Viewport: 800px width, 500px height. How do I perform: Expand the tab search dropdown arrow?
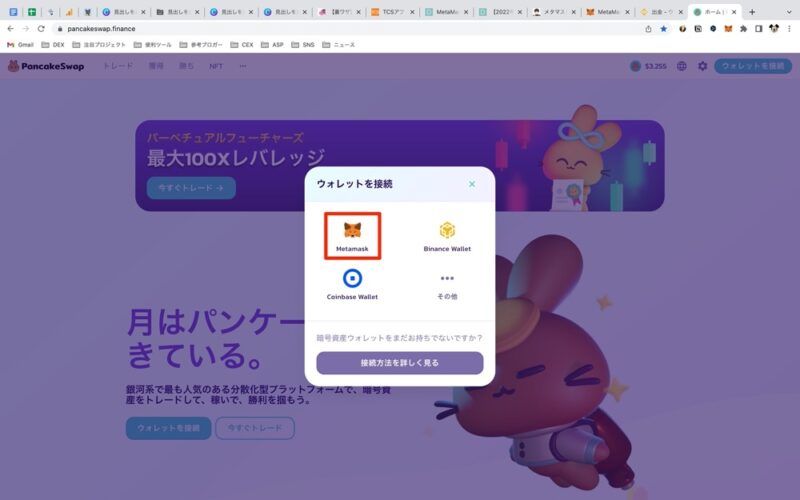click(789, 12)
